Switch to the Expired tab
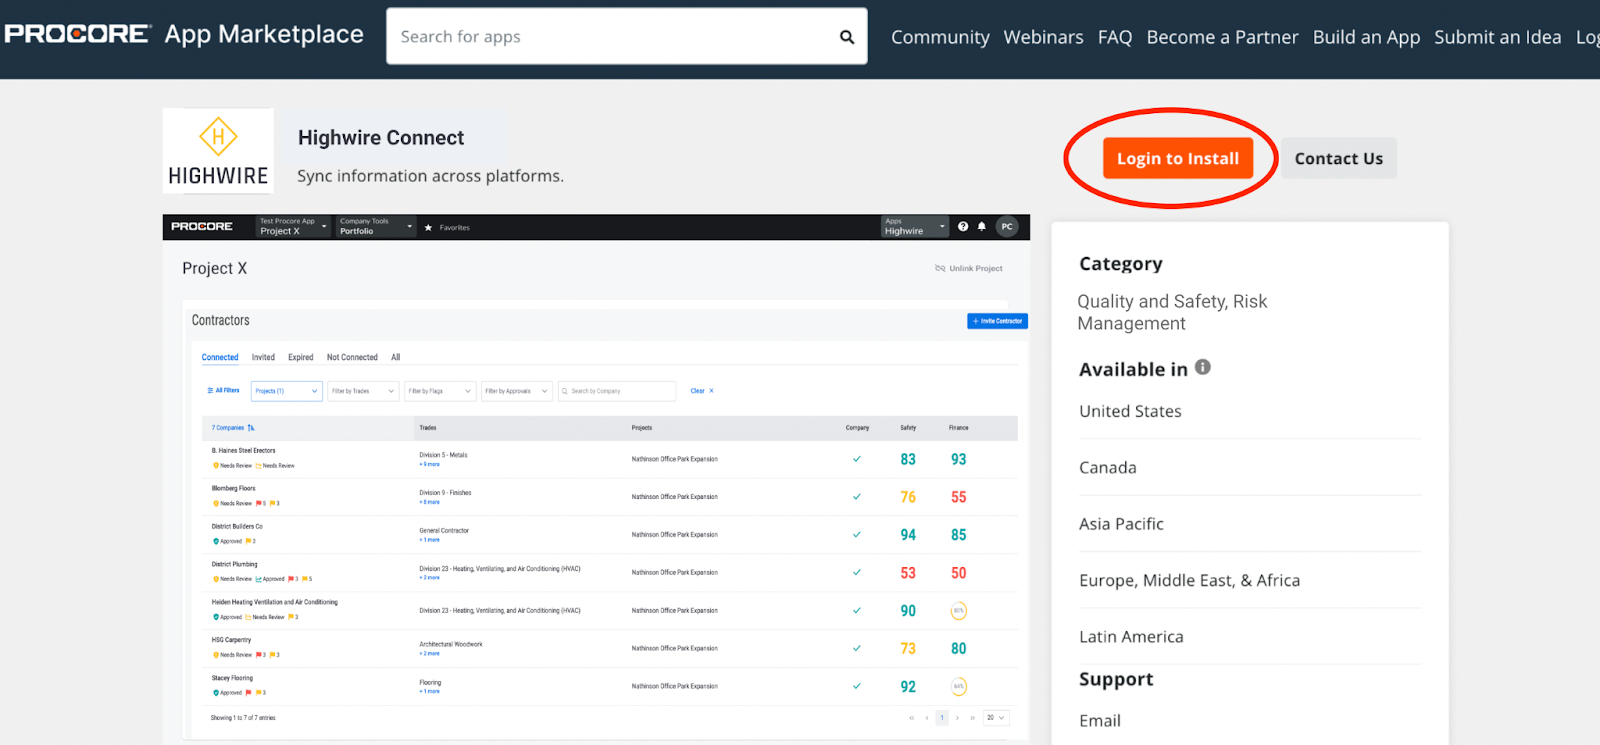This screenshot has height=745, width=1600. point(301,357)
